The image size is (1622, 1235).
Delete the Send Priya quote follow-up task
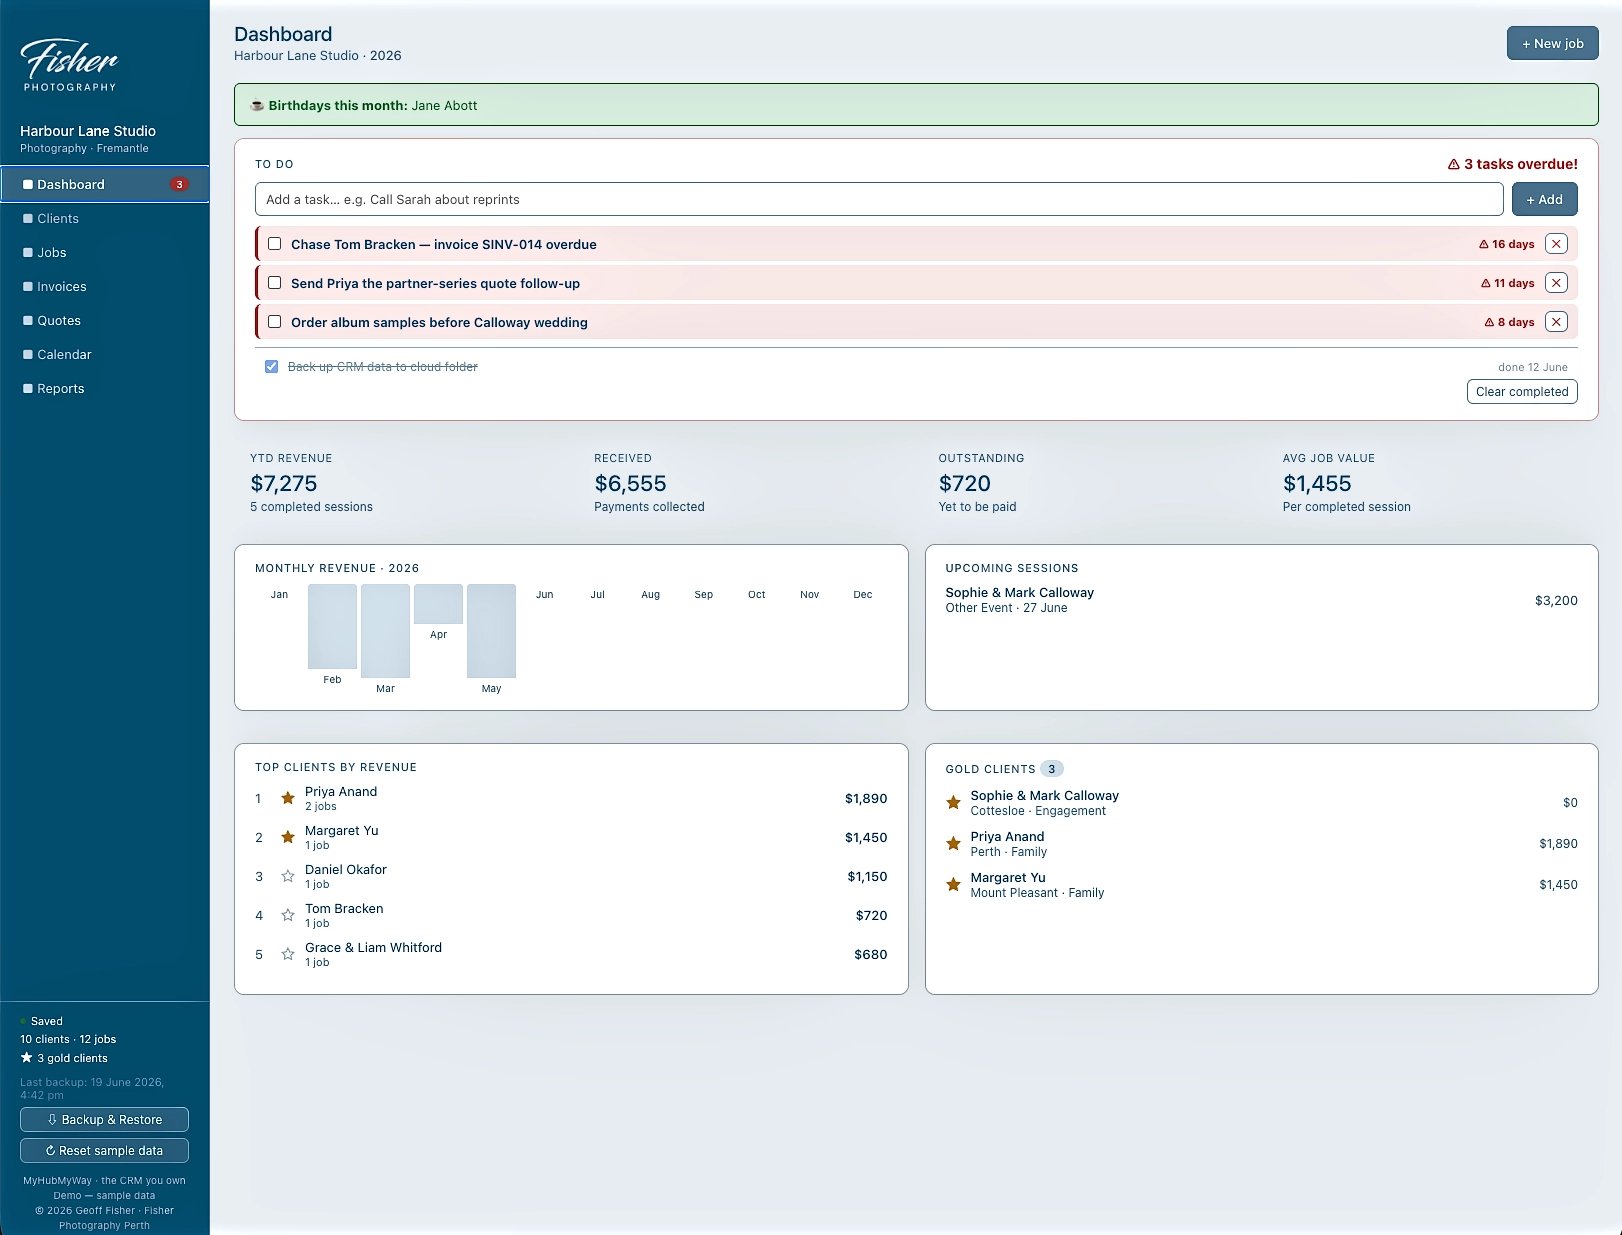point(1556,283)
